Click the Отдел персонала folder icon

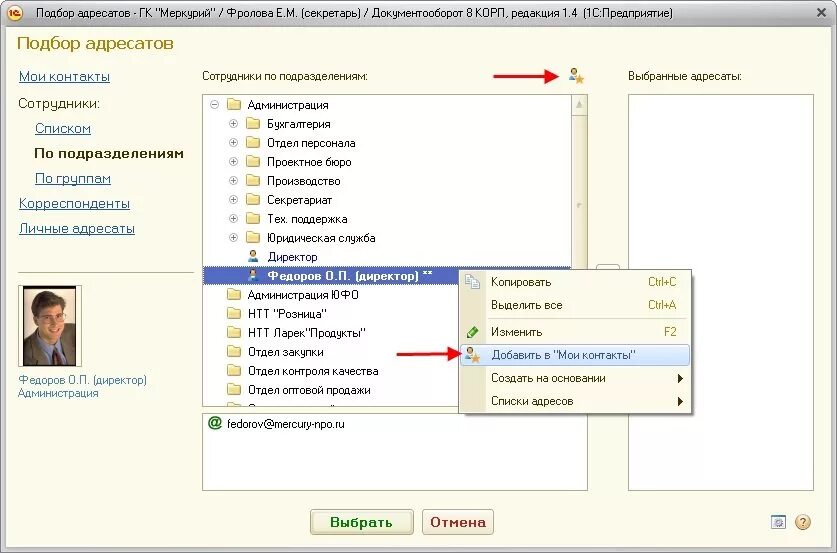[x=253, y=143]
